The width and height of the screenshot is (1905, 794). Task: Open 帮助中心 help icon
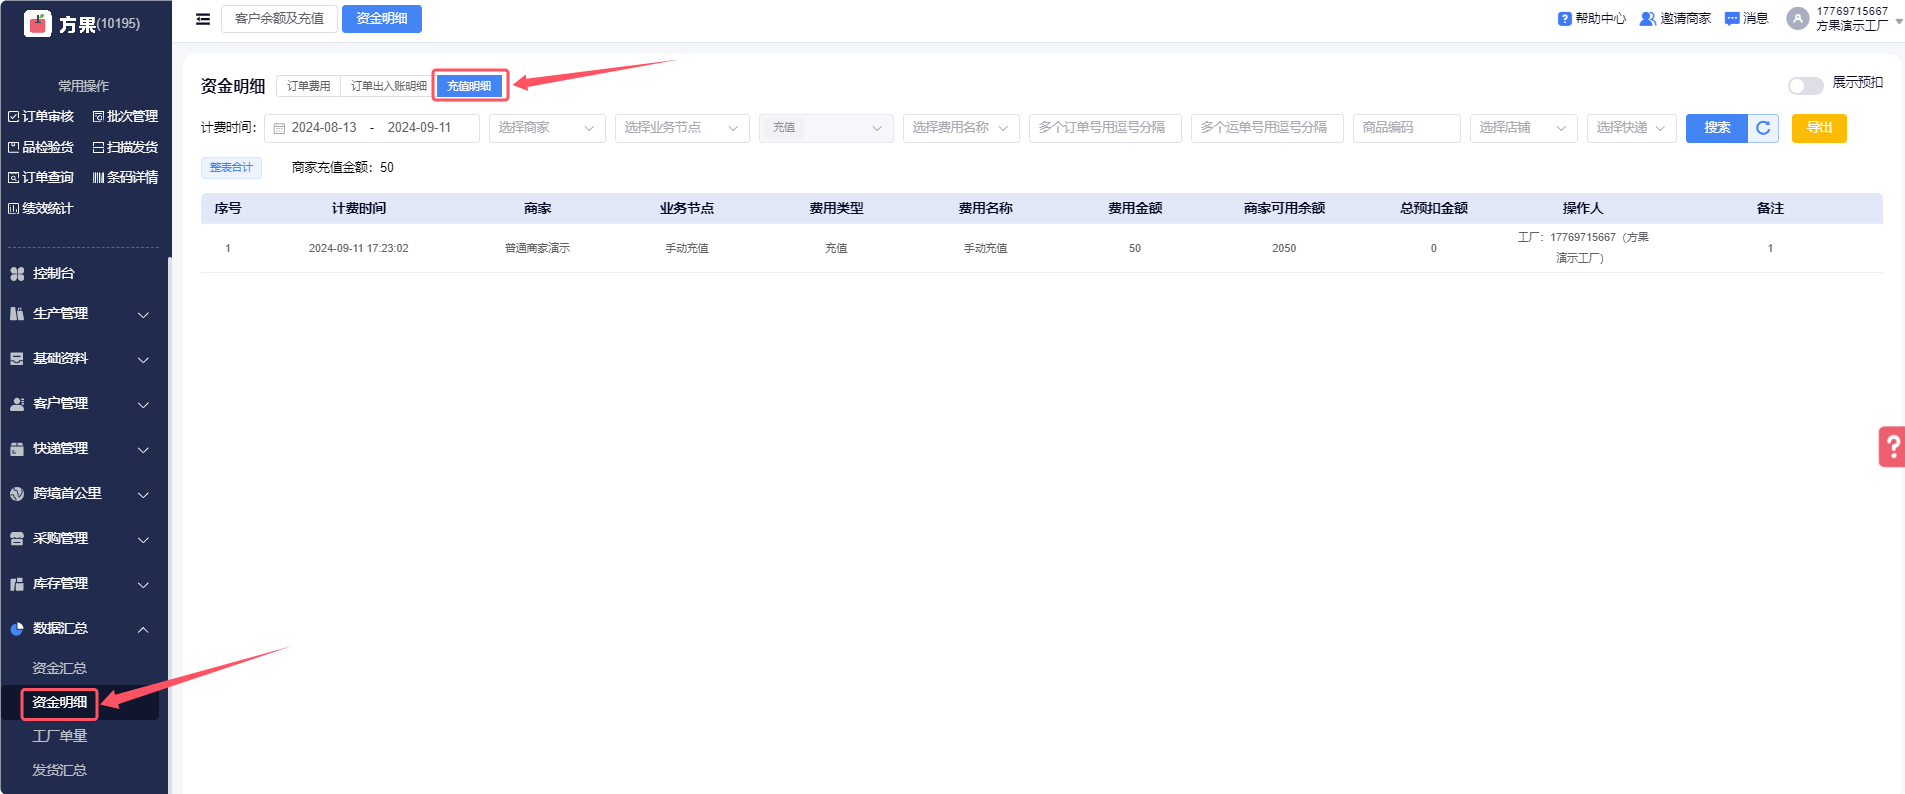click(1565, 19)
